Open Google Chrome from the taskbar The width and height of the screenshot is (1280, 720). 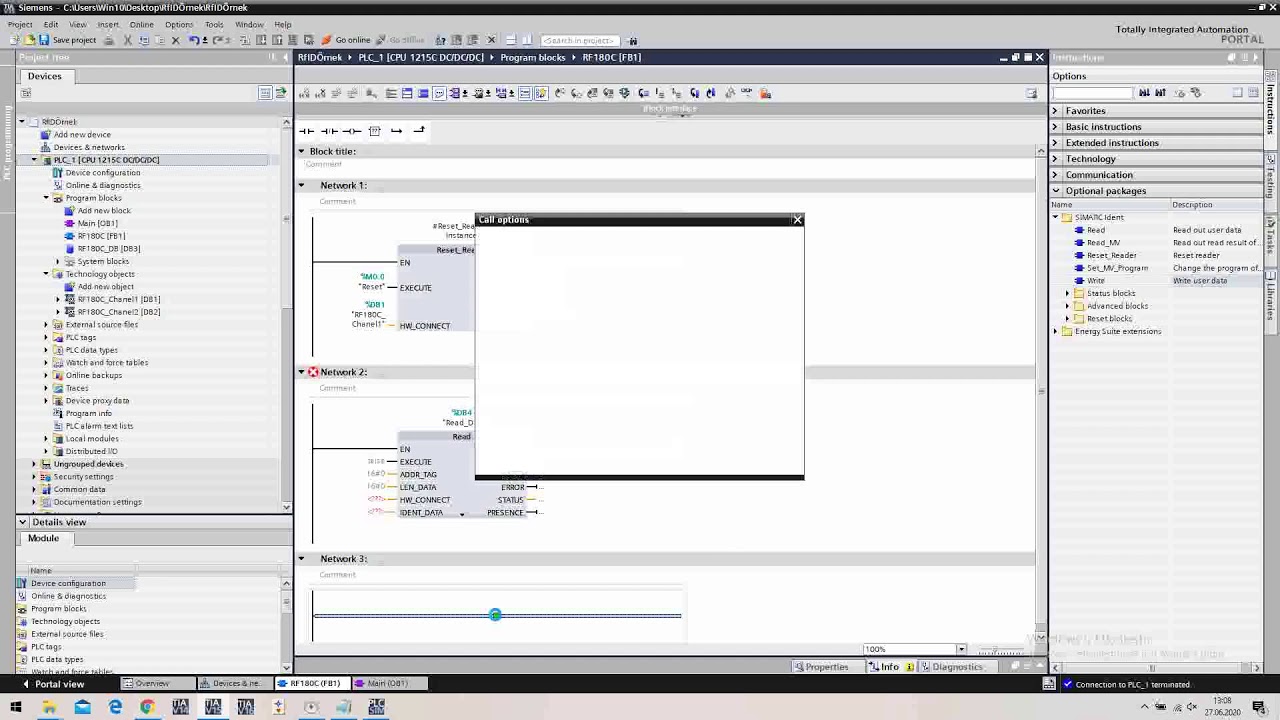(147, 707)
